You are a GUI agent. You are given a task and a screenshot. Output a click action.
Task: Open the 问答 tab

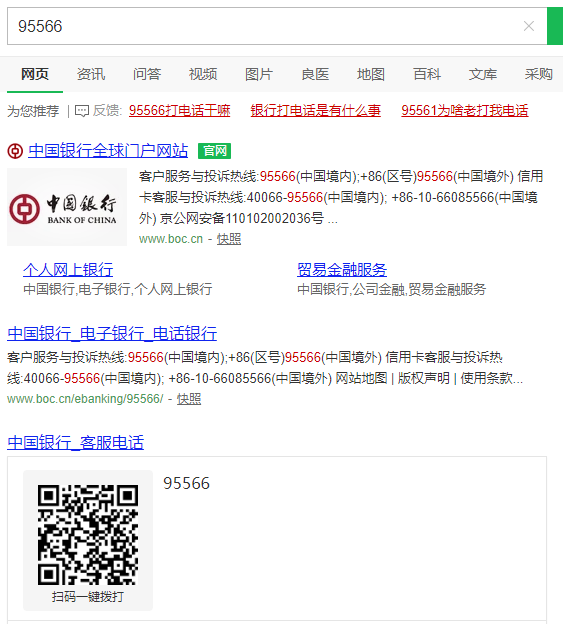[147, 74]
